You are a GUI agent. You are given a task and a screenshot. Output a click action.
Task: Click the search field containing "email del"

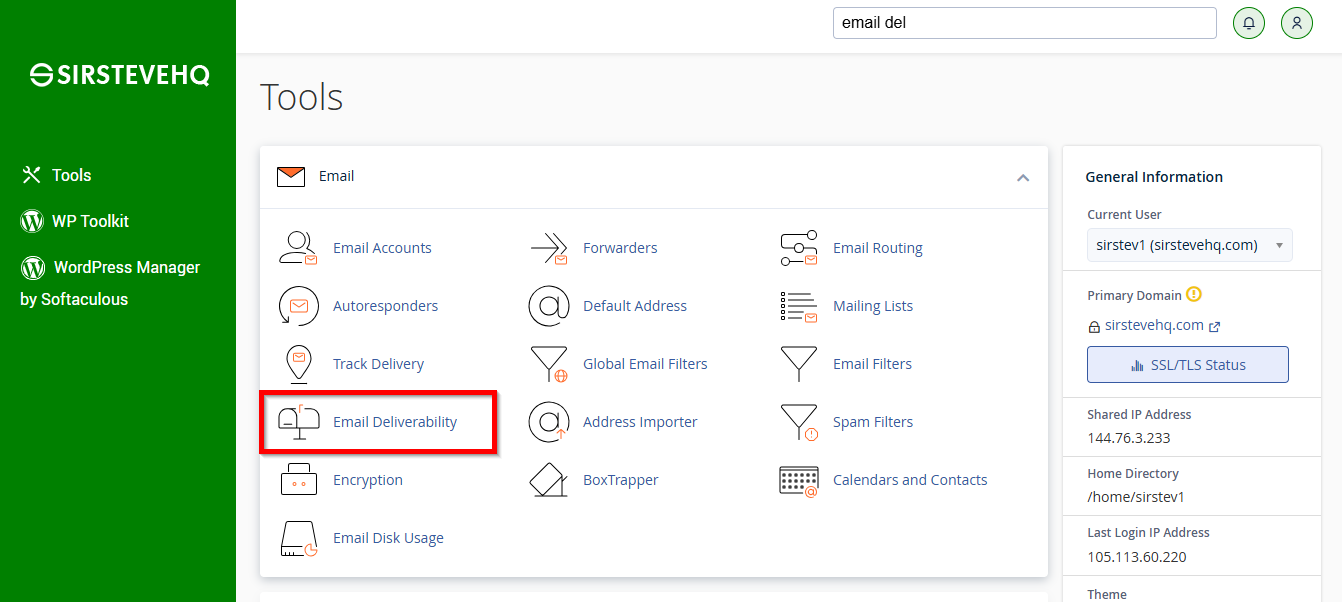1024,23
